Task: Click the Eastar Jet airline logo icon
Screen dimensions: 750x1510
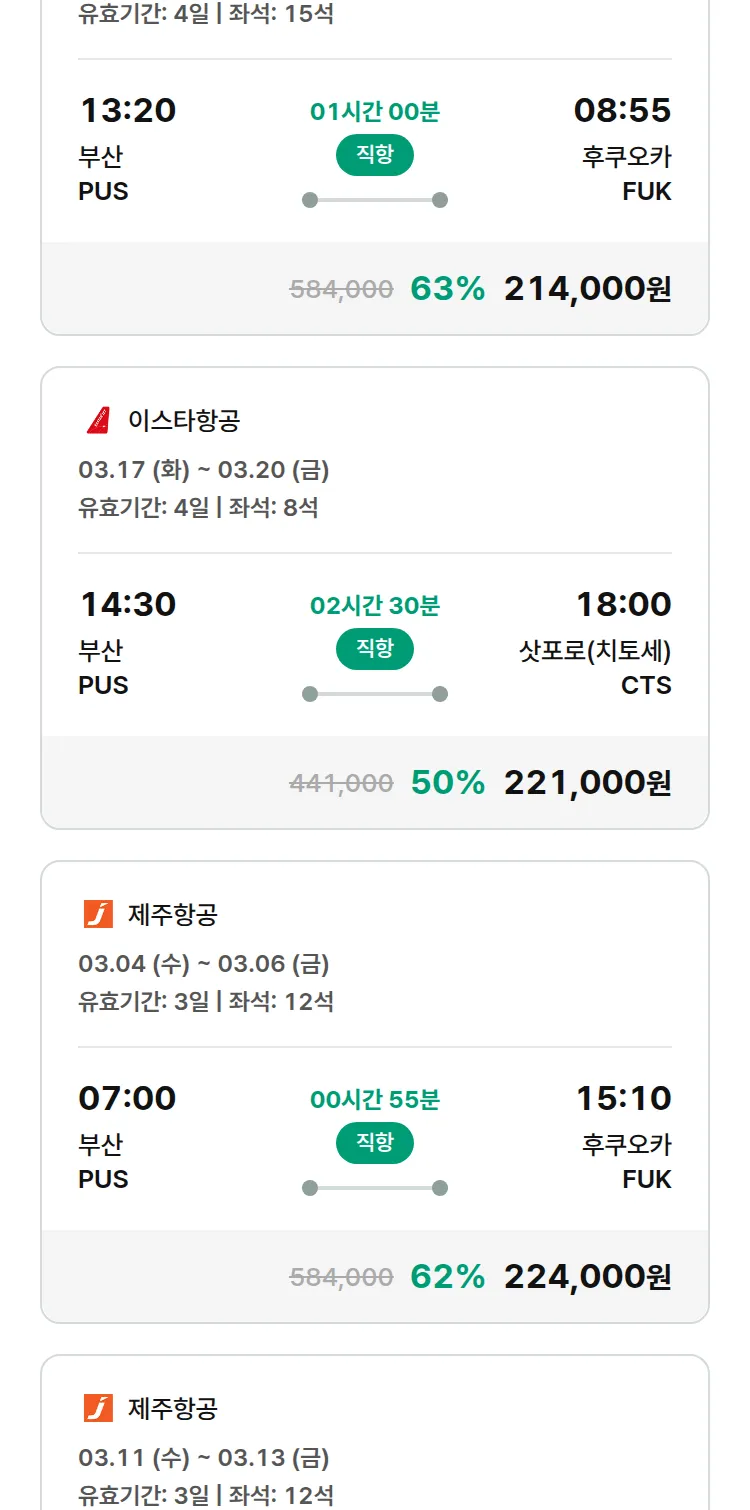Action: click(98, 420)
